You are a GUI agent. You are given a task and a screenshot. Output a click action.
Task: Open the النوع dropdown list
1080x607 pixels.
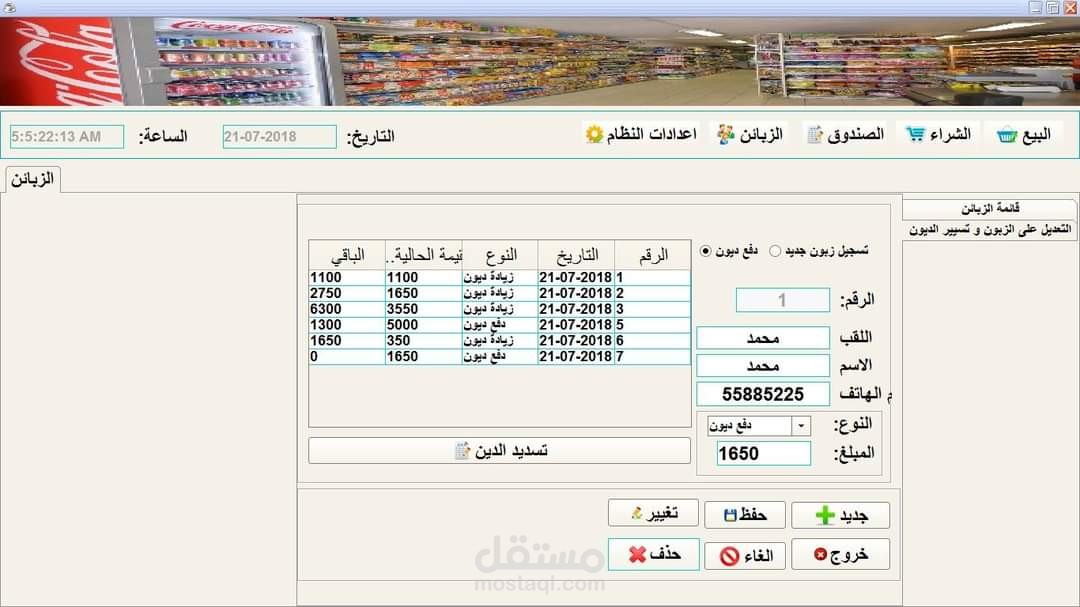pyautogui.click(x=757, y=425)
